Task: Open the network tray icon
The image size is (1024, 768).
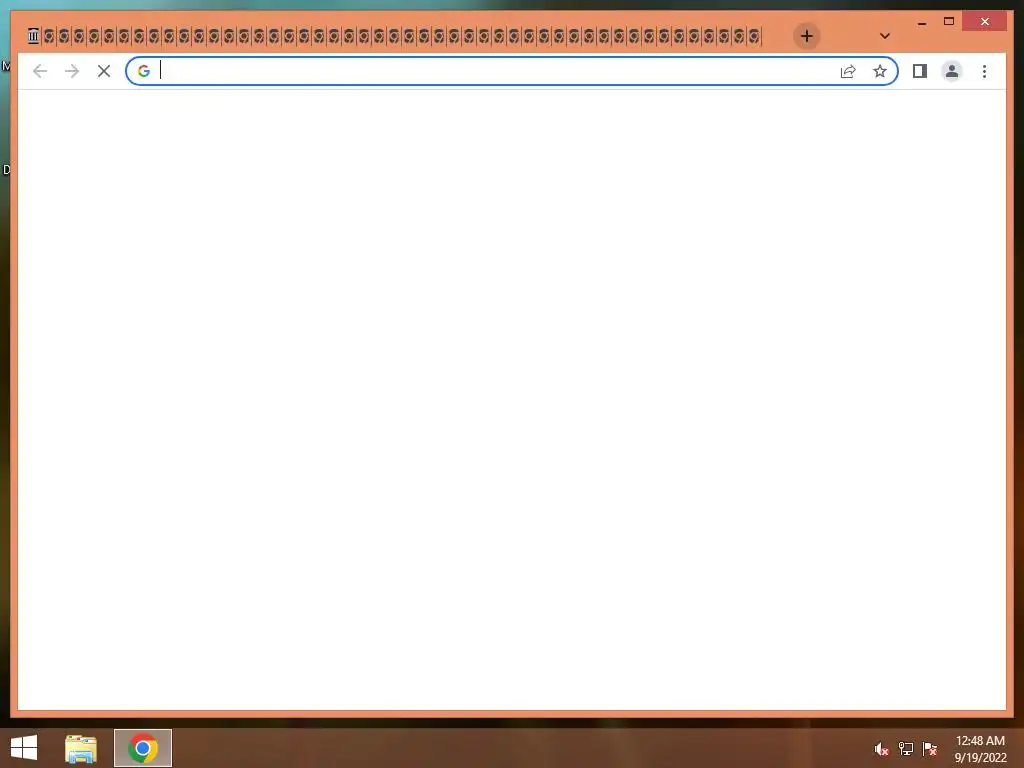Action: tap(906, 749)
